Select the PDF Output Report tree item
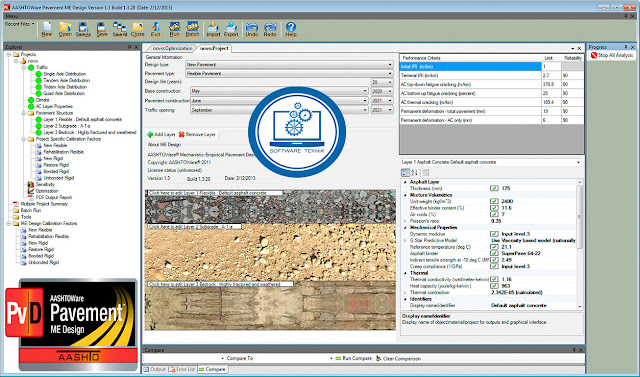 coord(54,197)
